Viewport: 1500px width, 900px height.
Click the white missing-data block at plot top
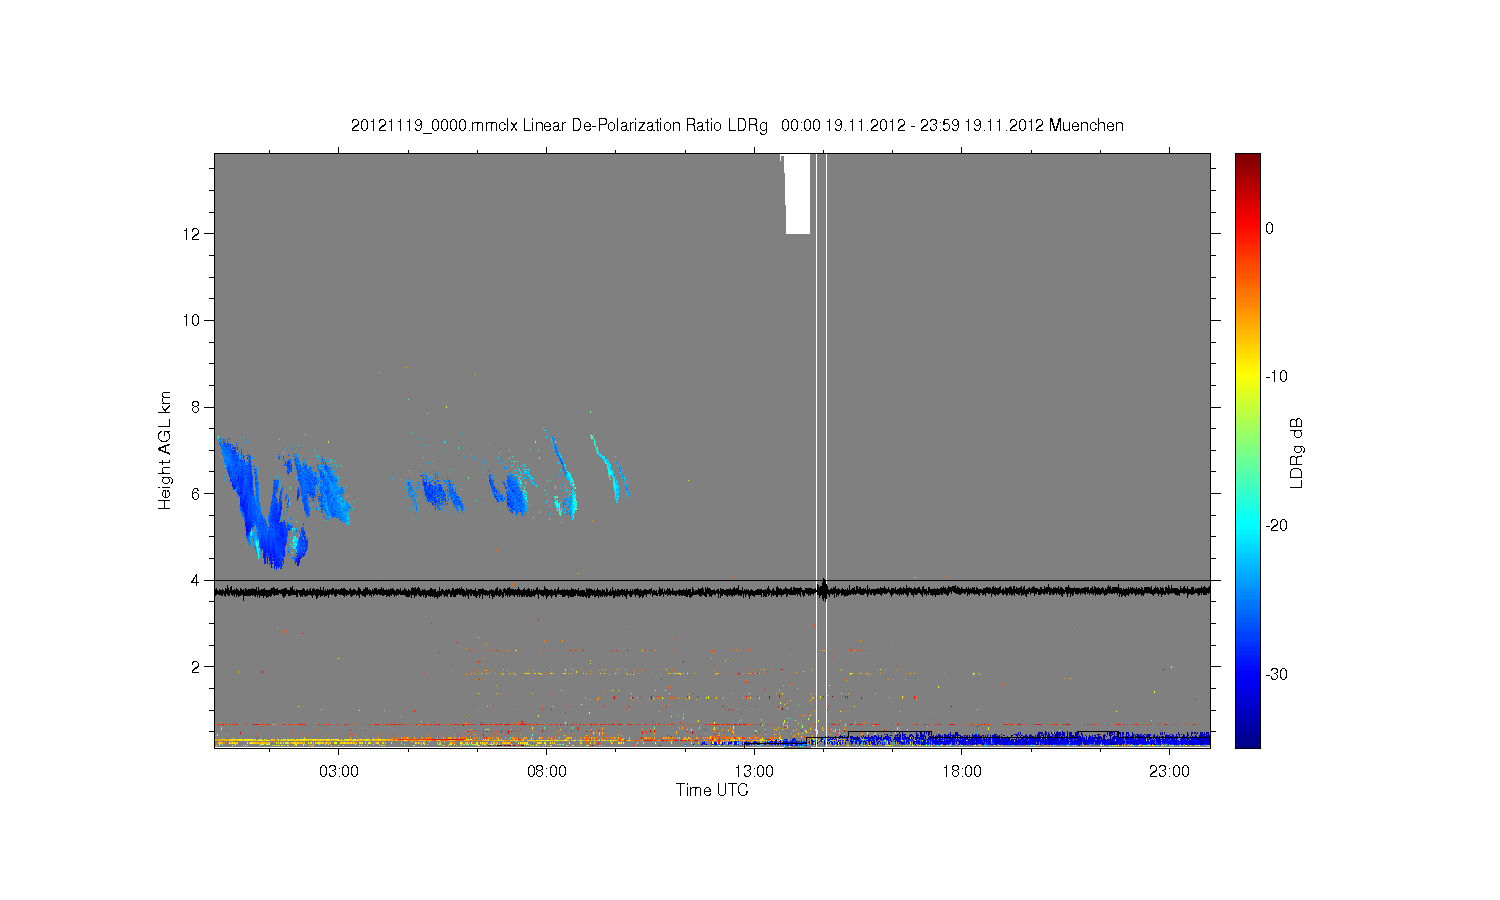797,194
